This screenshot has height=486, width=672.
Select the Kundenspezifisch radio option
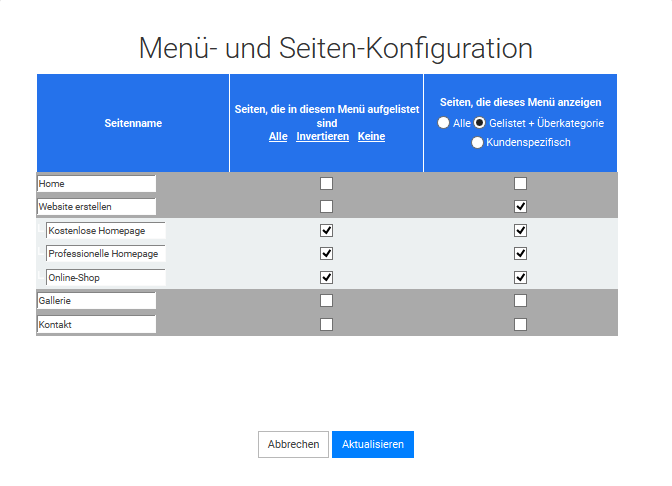coord(477,142)
